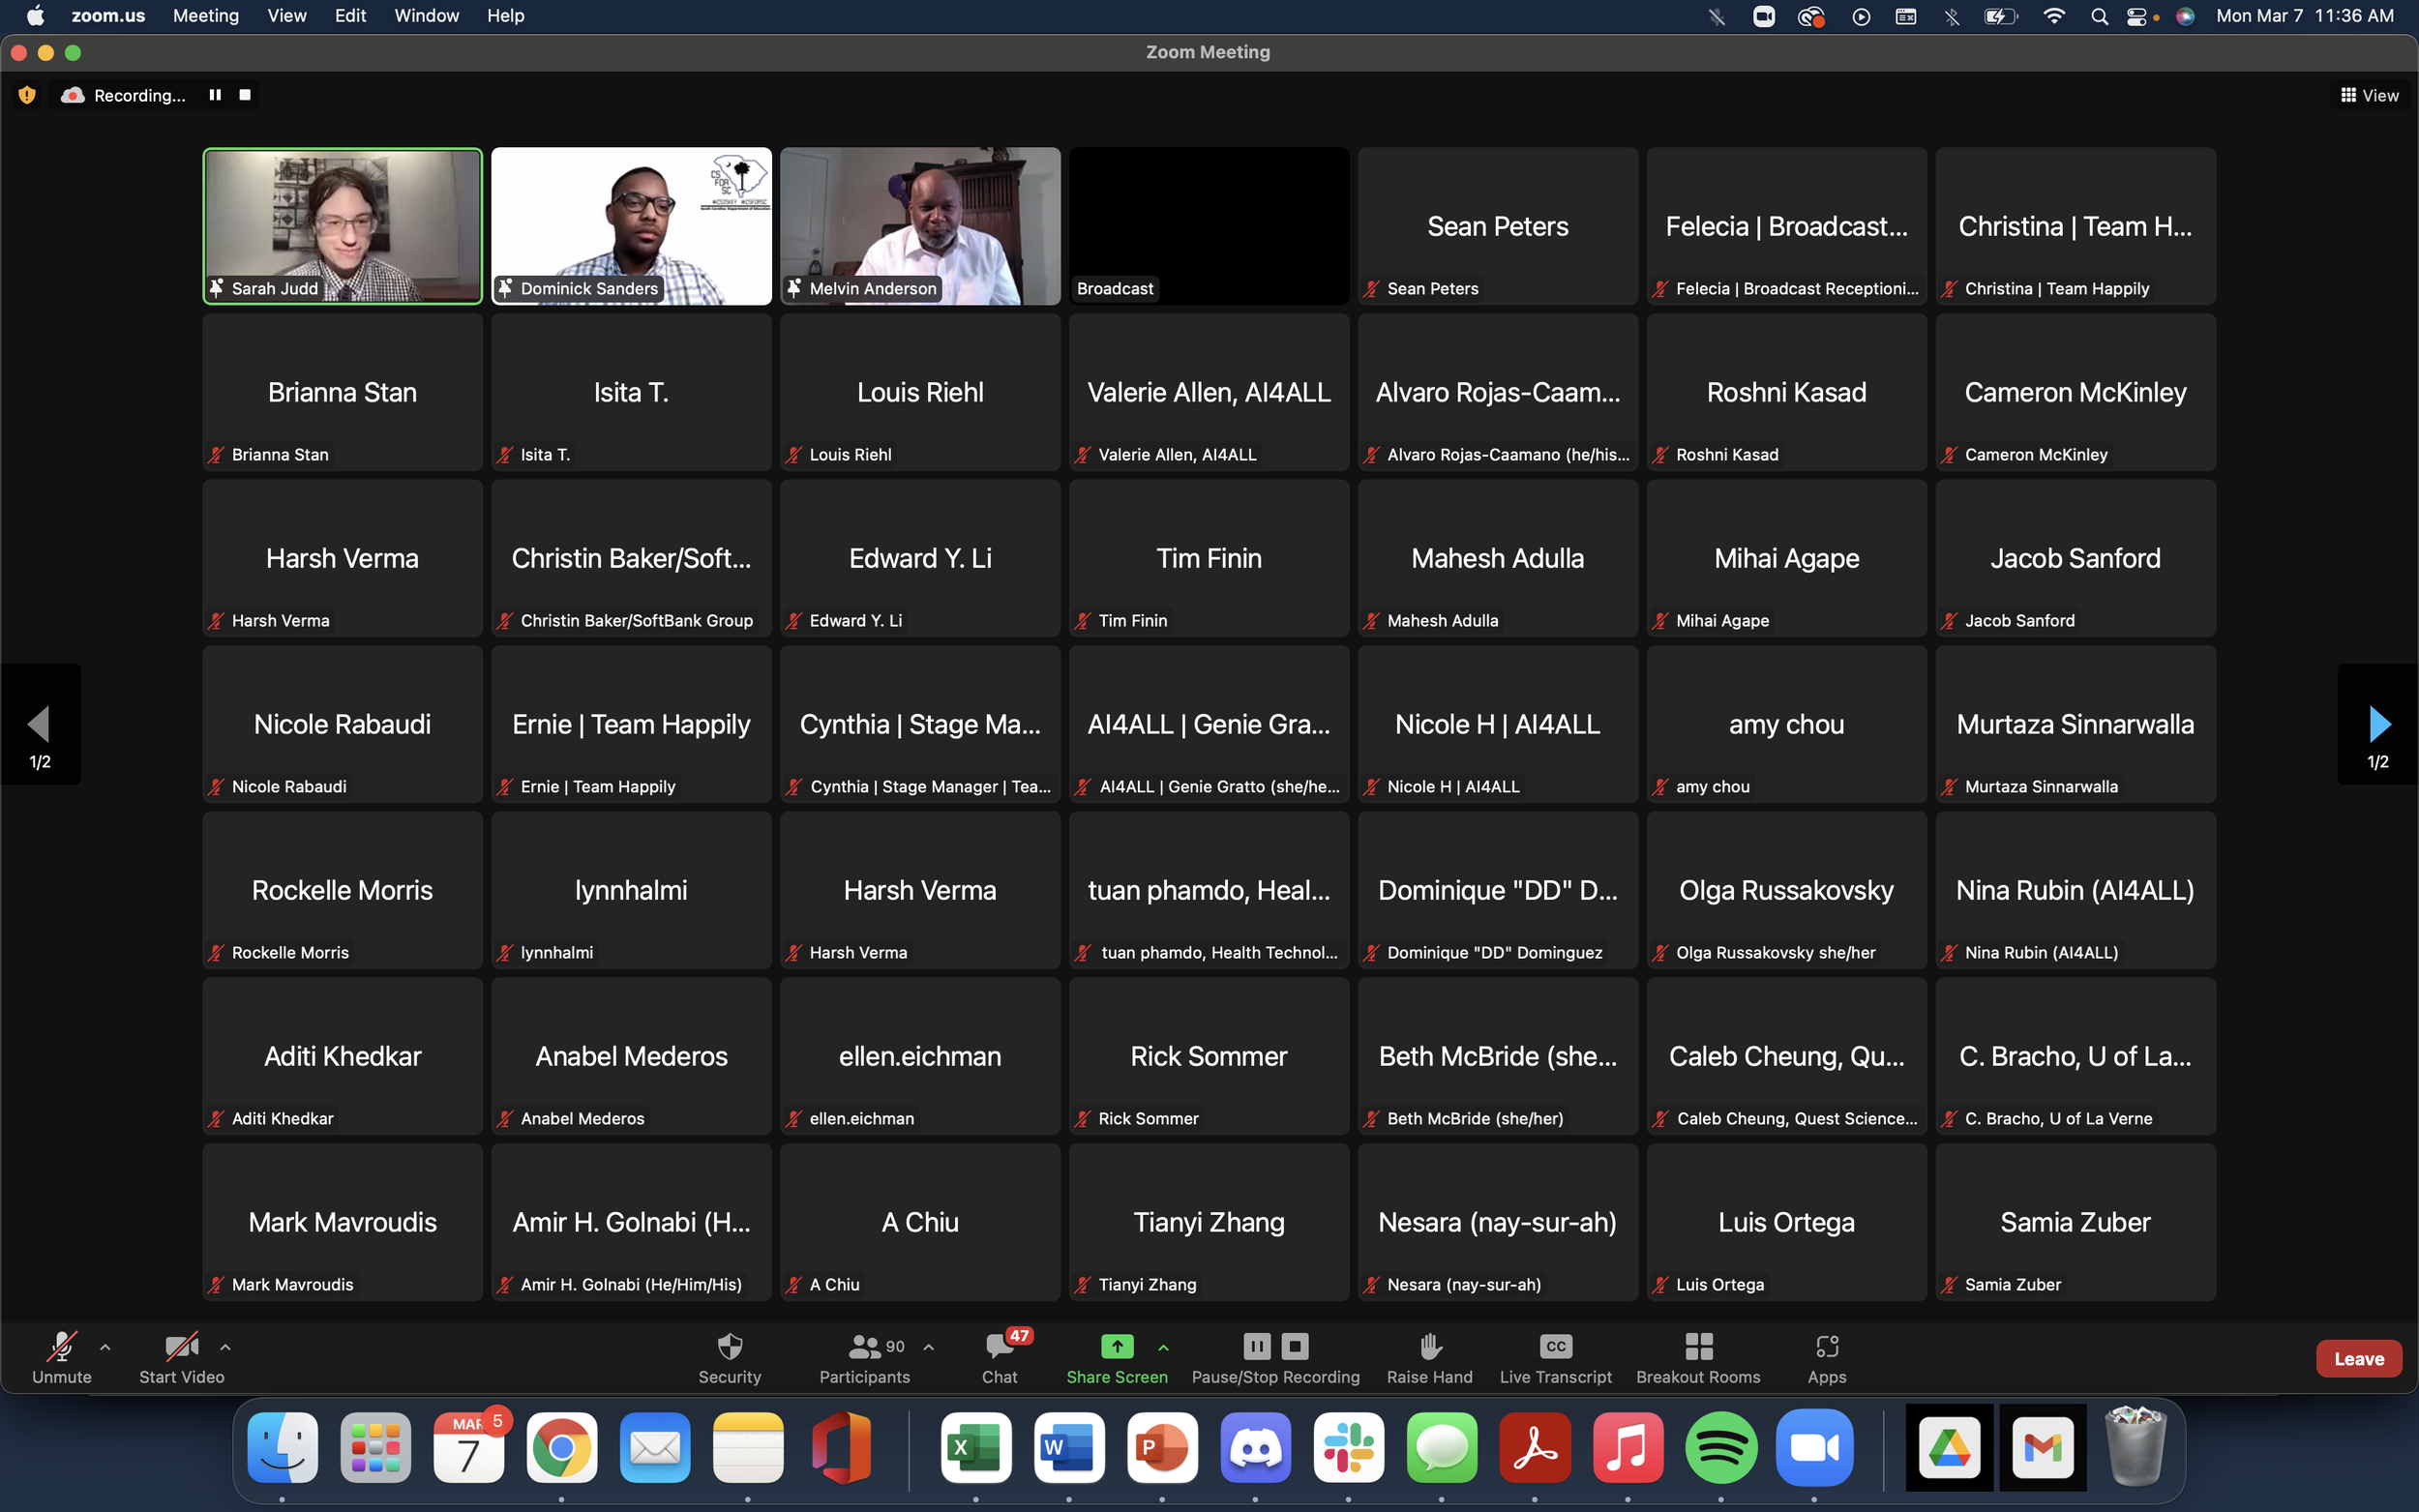Open the Music app from the Dock
The image size is (2419, 1512).
[1627, 1447]
